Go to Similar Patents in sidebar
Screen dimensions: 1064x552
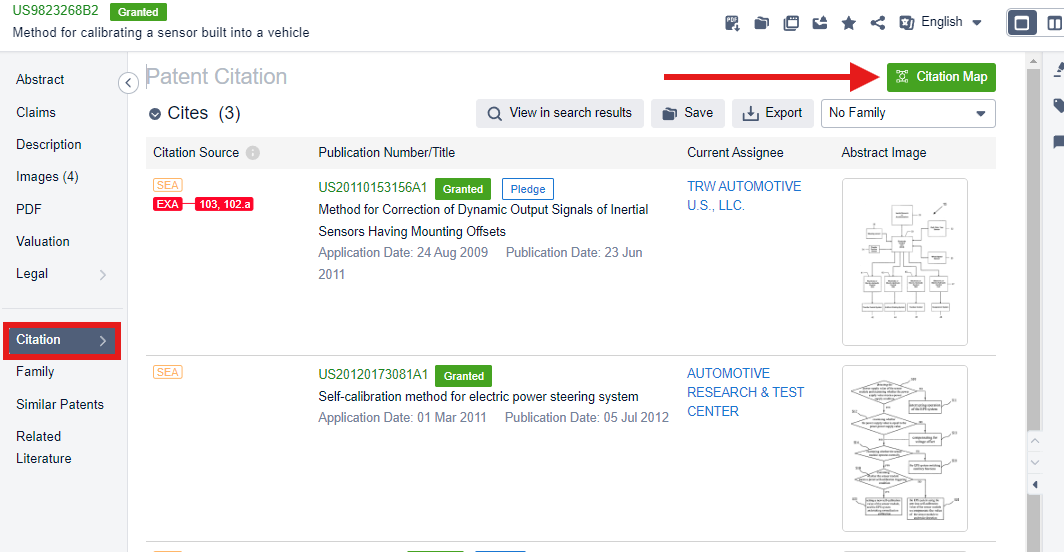(x=60, y=404)
